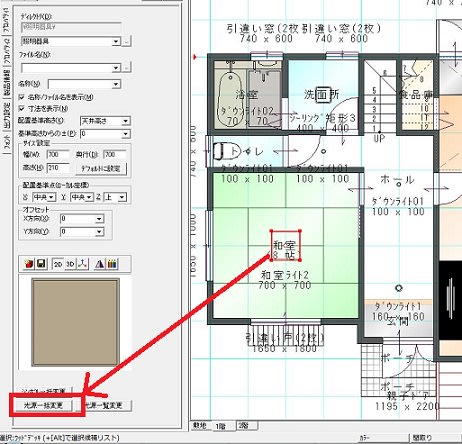The image size is (462, 444).
Task: Toggle 寸法を表示 checkbox
Action: pyautogui.click(x=22, y=109)
